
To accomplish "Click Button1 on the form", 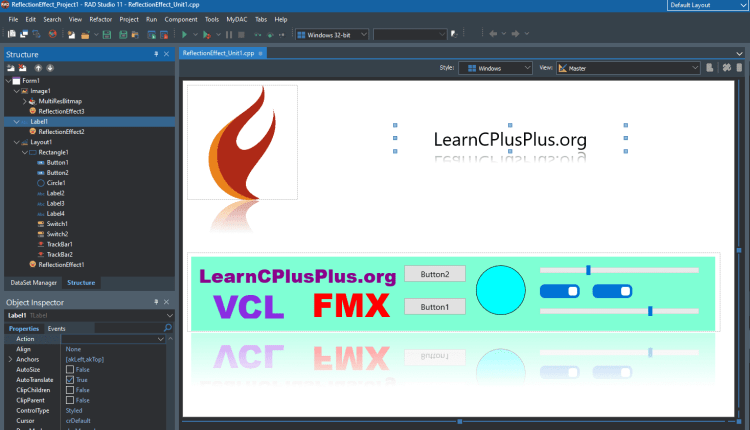I will click(435, 307).
